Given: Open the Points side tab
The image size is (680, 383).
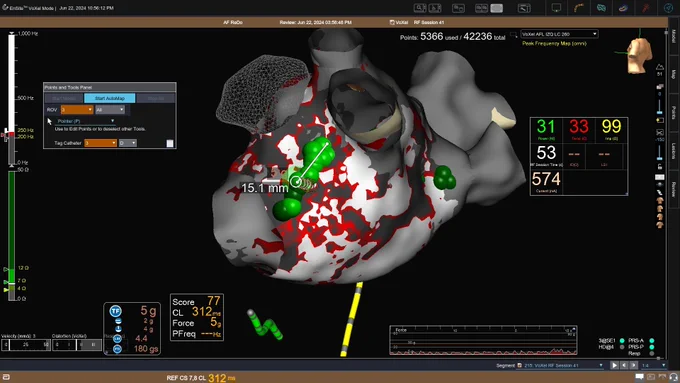Looking at the screenshot, I should tap(673, 112).
